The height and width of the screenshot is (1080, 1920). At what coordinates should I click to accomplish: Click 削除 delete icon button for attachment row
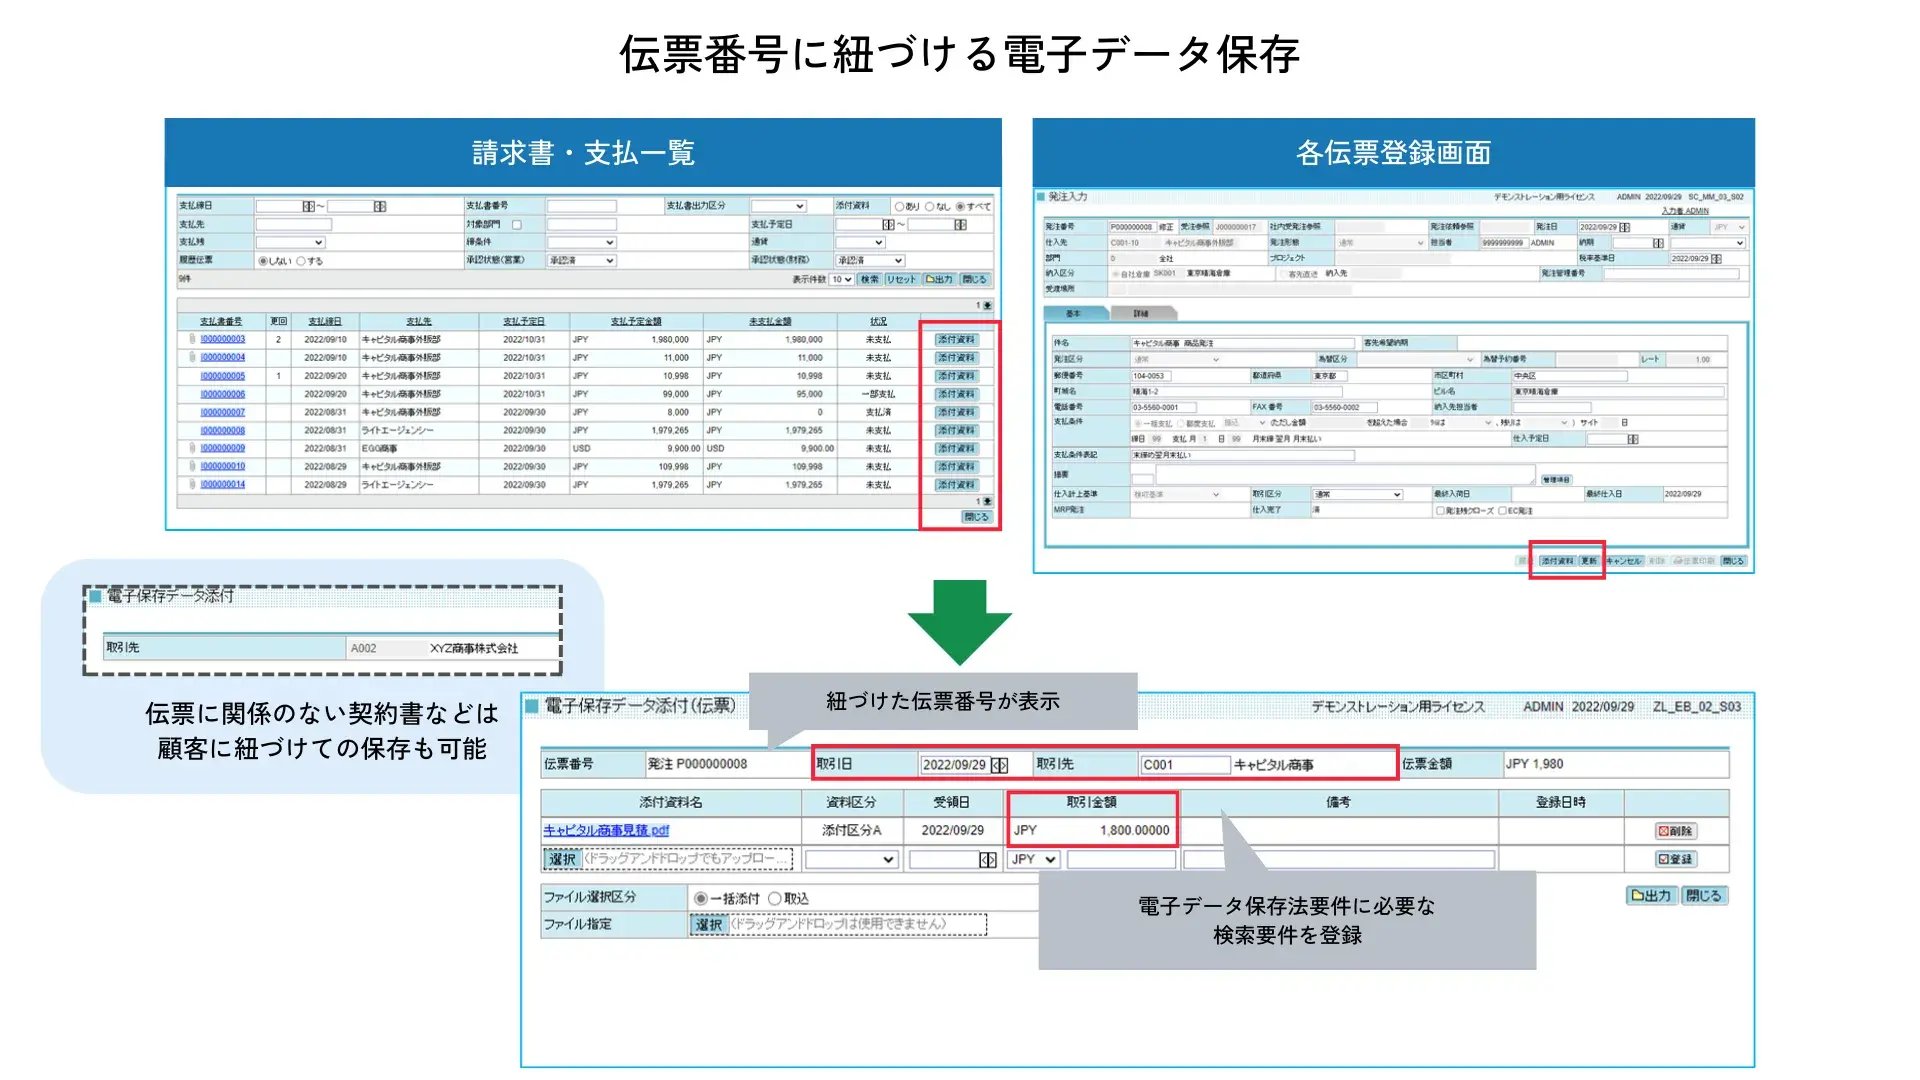tap(1675, 831)
